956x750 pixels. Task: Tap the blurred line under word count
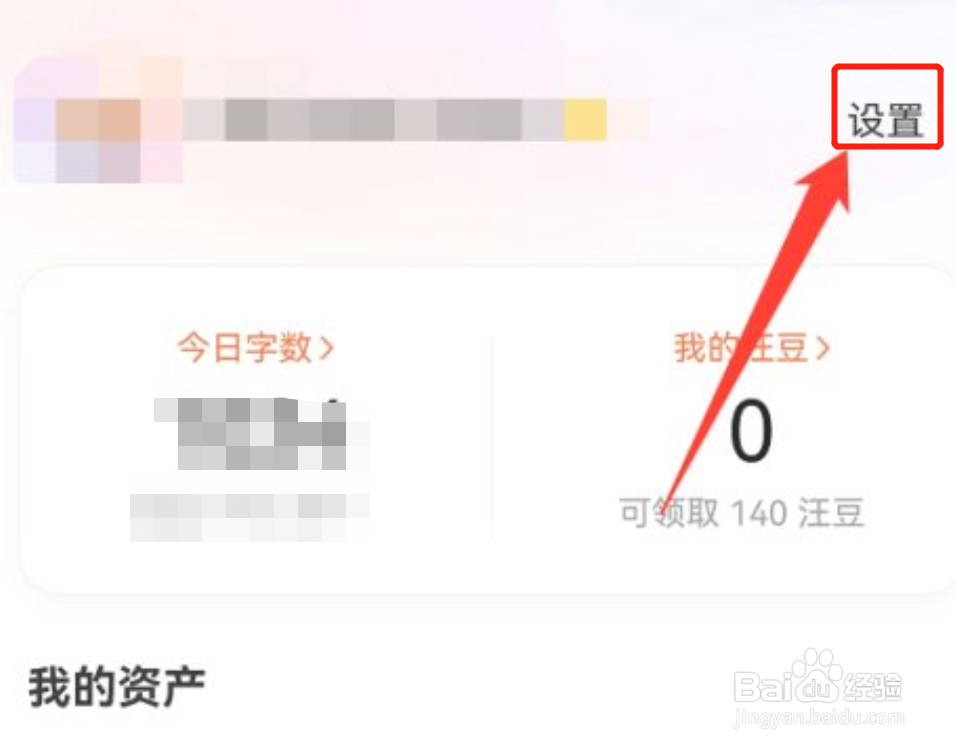[x=250, y=518]
